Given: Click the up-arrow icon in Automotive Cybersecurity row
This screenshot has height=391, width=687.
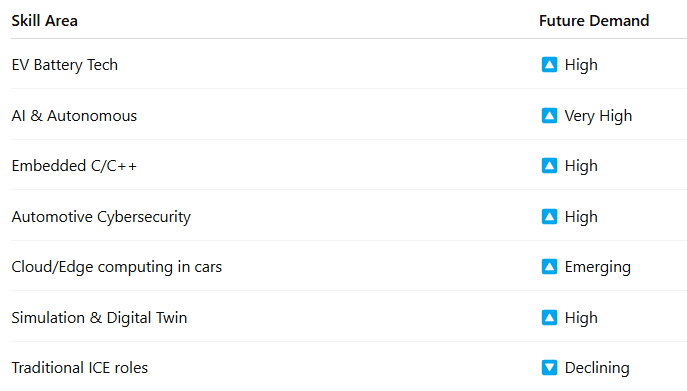Looking at the screenshot, I should 549,217.
